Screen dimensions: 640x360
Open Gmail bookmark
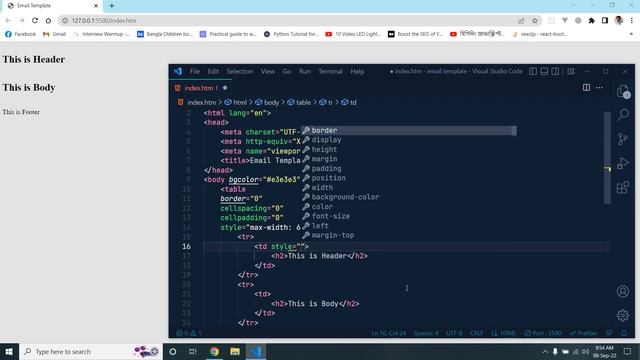click(54, 34)
